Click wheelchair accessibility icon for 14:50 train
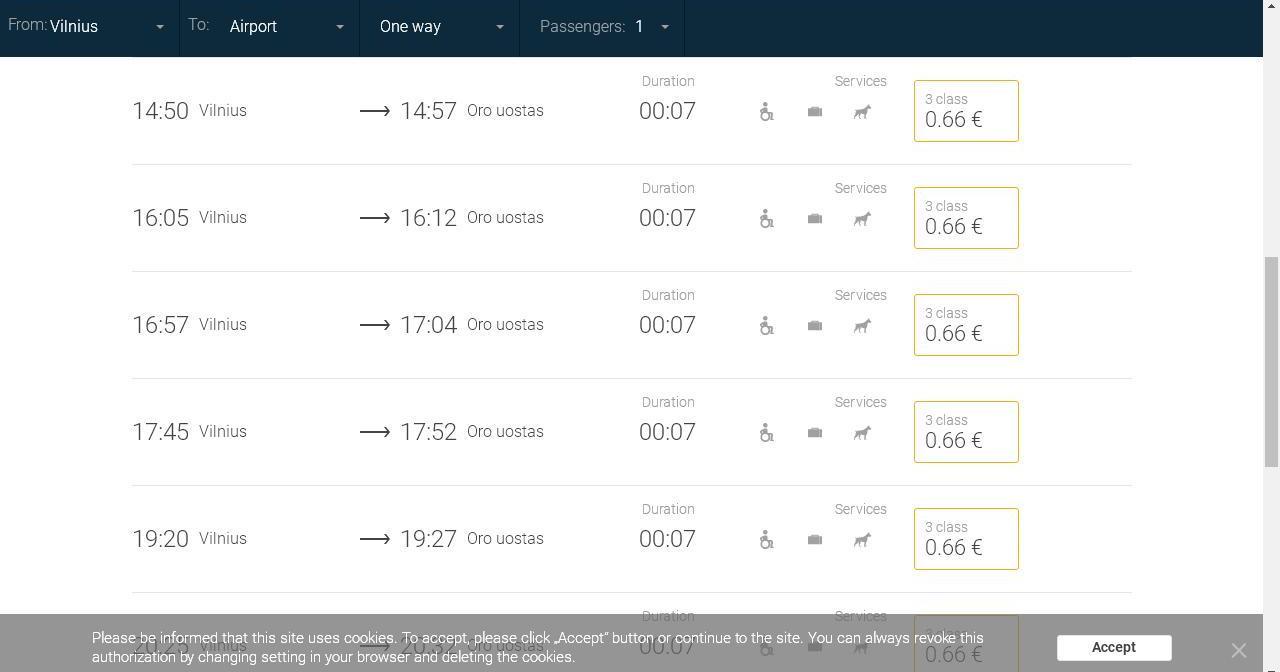The width and height of the screenshot is (1280, 672). tap(766, 112)
